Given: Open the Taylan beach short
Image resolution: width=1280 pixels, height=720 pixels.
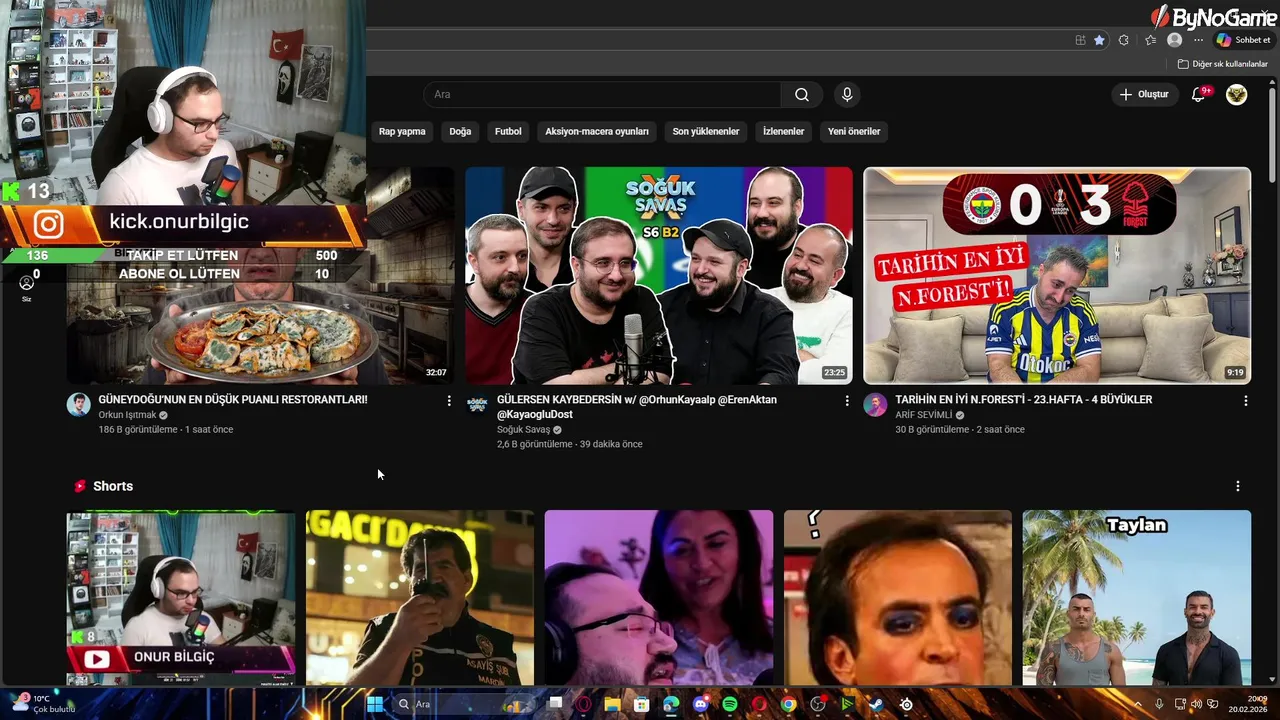Looking at the screenshot, I should [1137, 598].
